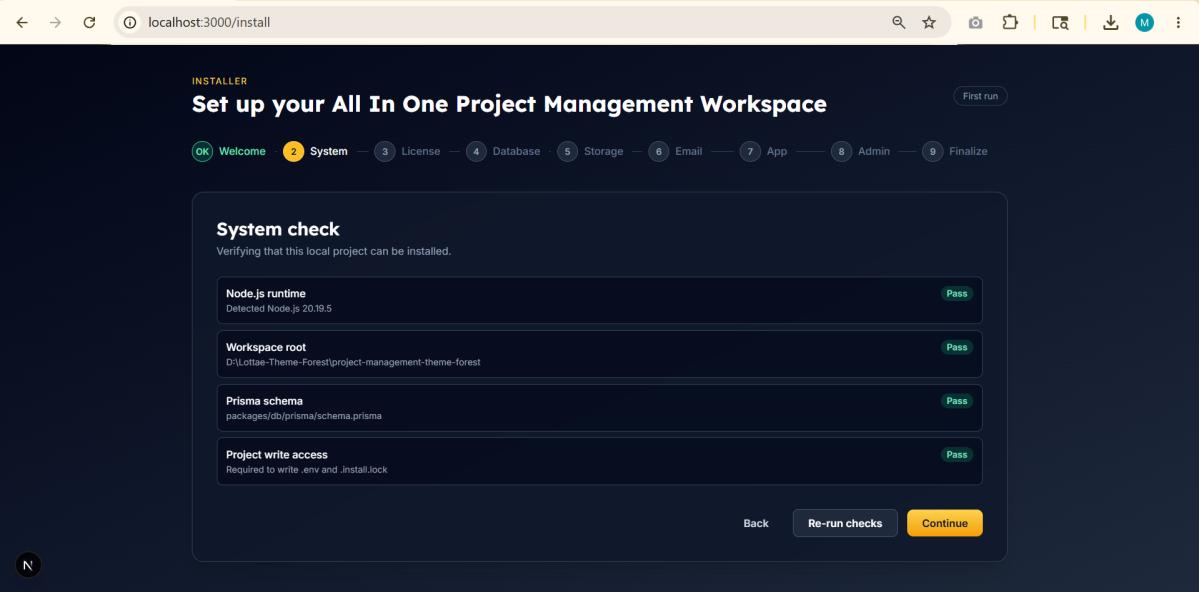Open the profile avatar labeled M

click(x=1144, y=22)
